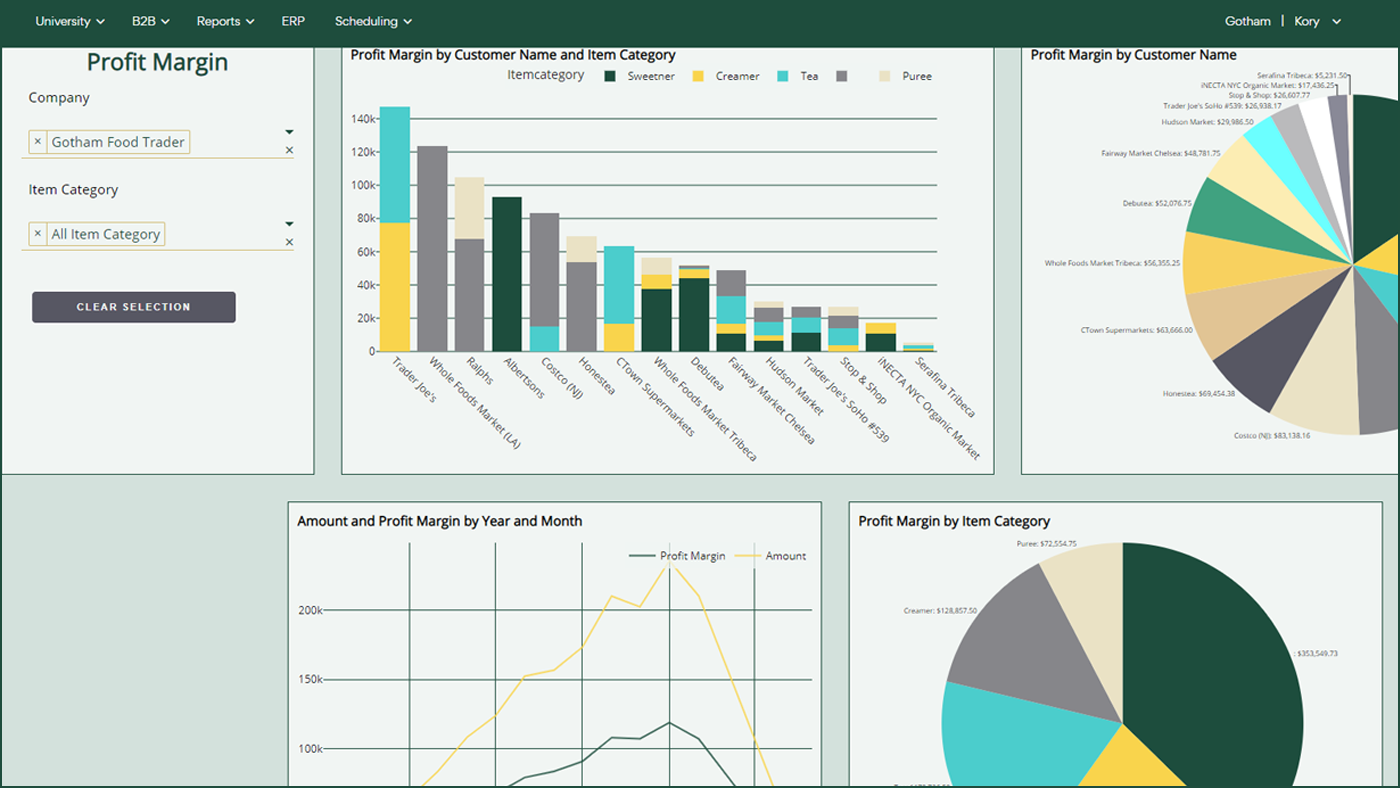The width and height of the screenshot is (1400, 788).
Task: Click the '200k' line chart axis value
Action: click(309, 610)
